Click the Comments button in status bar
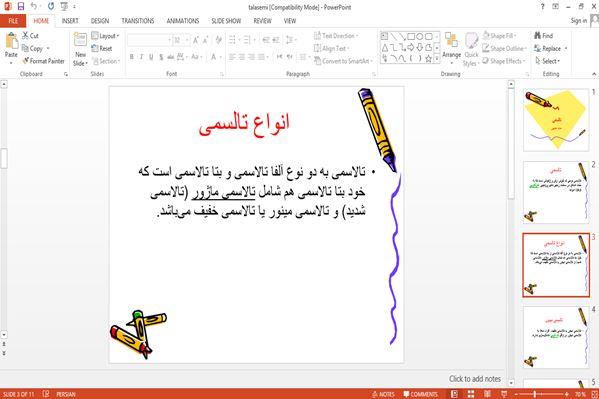The image size is (599, 399). pyautogui.click(x=421, y=394)
